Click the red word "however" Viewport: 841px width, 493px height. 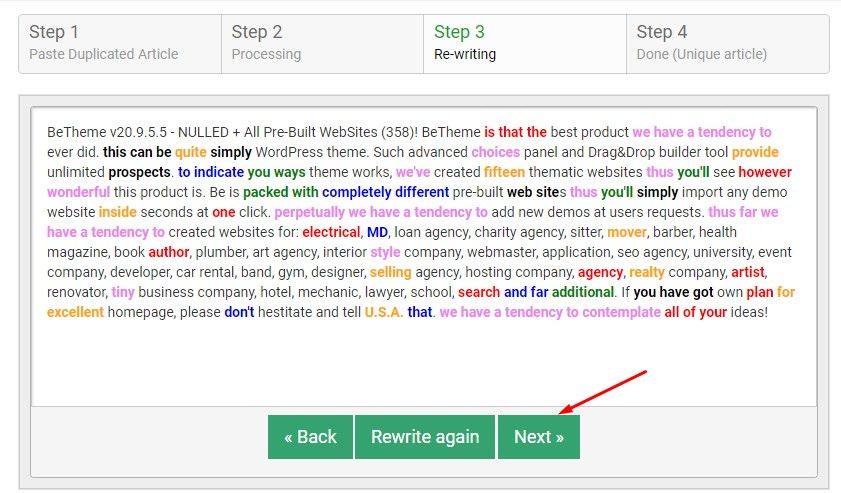(x=765, y=172)
